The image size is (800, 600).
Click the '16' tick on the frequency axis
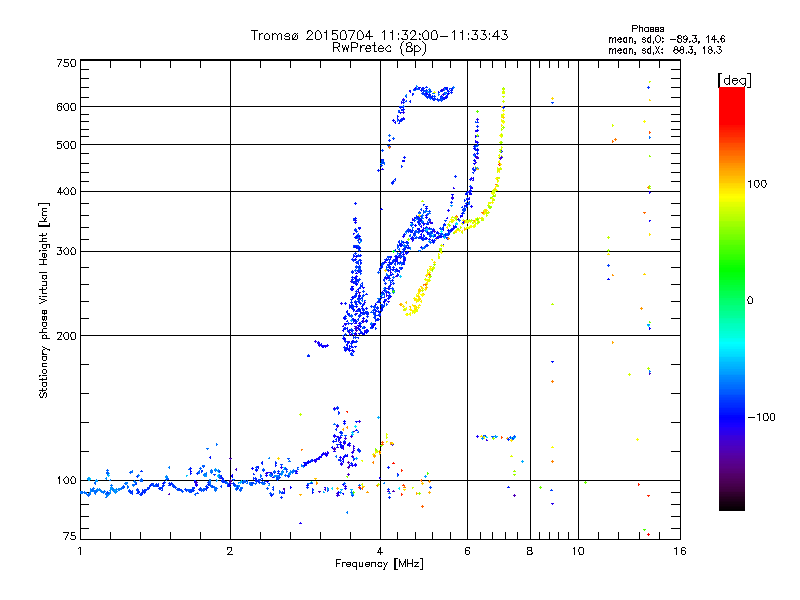pyautogui.click(x=678, y=551)
